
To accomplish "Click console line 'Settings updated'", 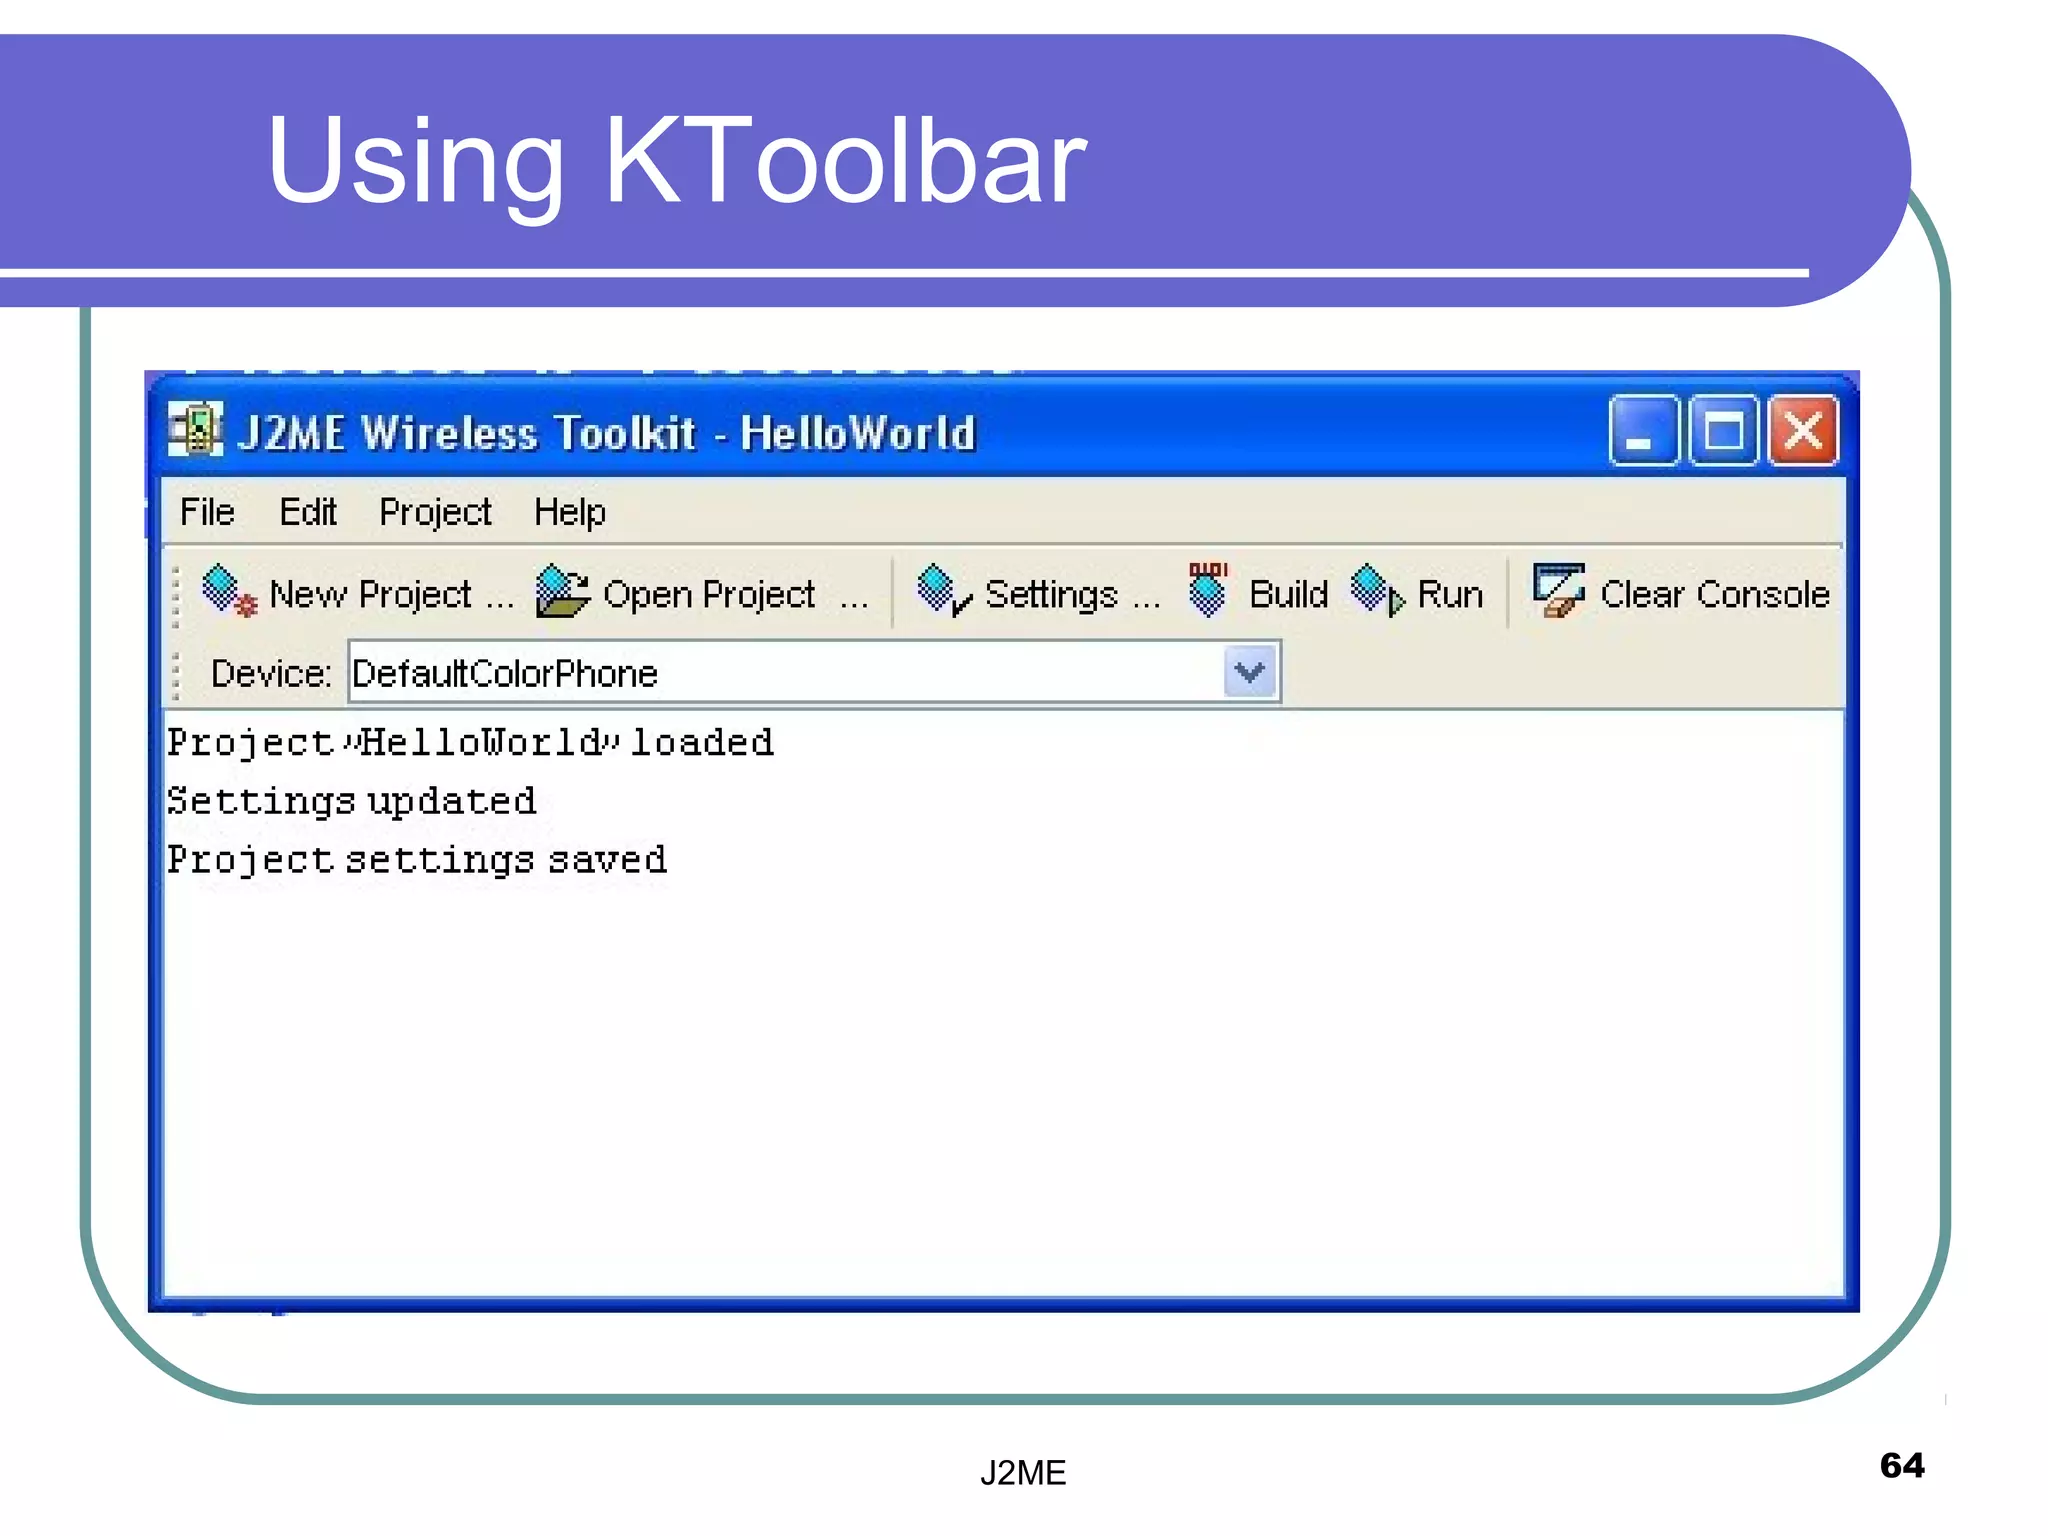I will coord(351,801).
